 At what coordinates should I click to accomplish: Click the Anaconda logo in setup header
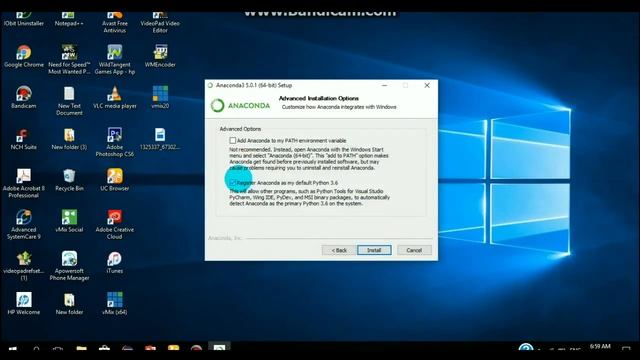pos(240,106)
